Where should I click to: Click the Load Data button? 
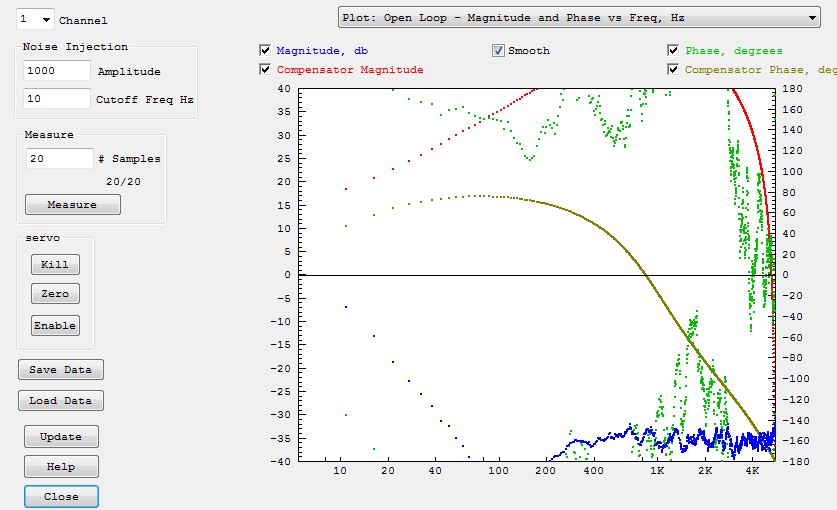click(61, 401)
